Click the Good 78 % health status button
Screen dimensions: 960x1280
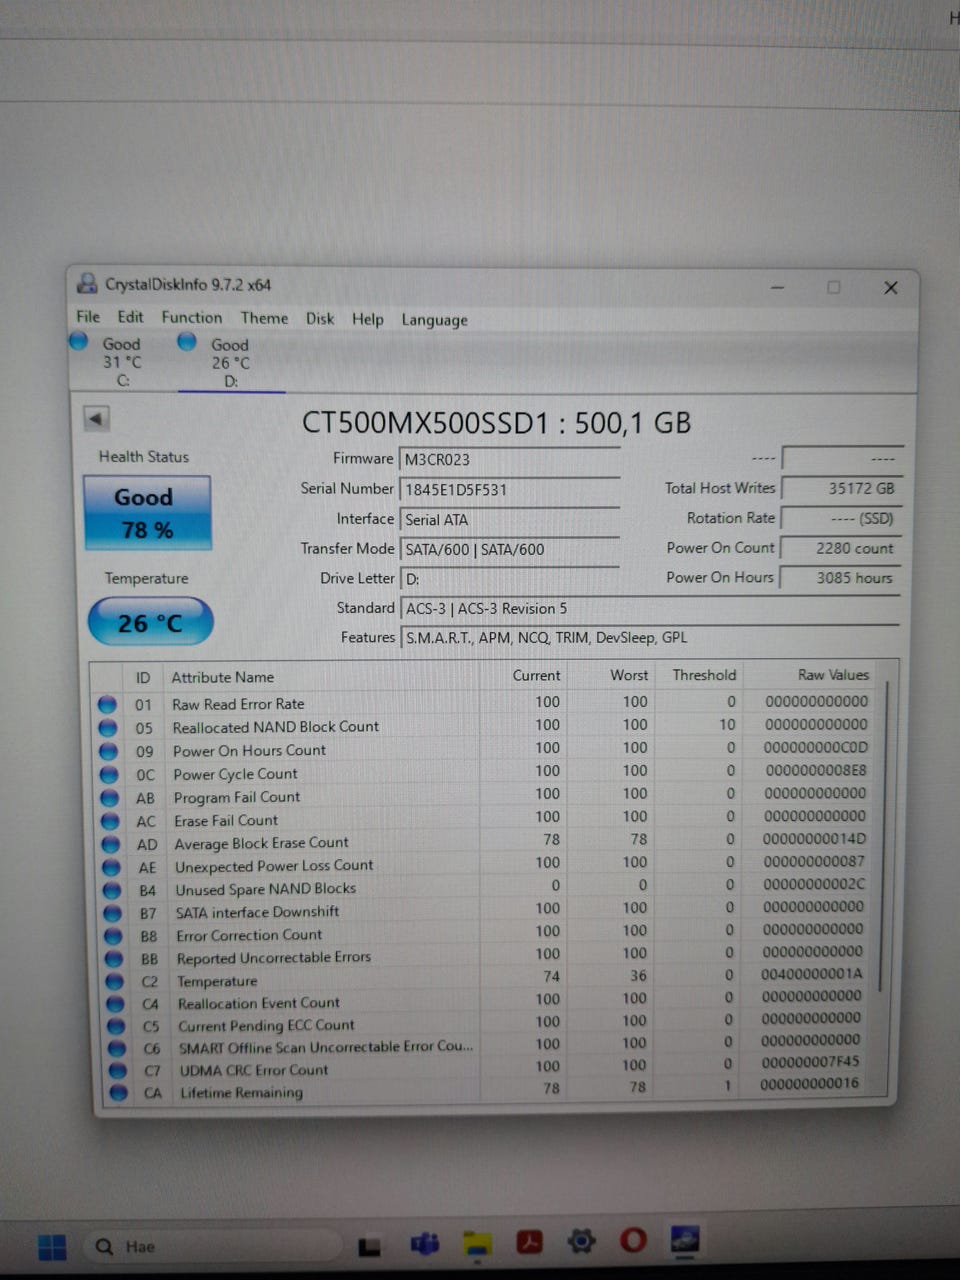point(147,512)
